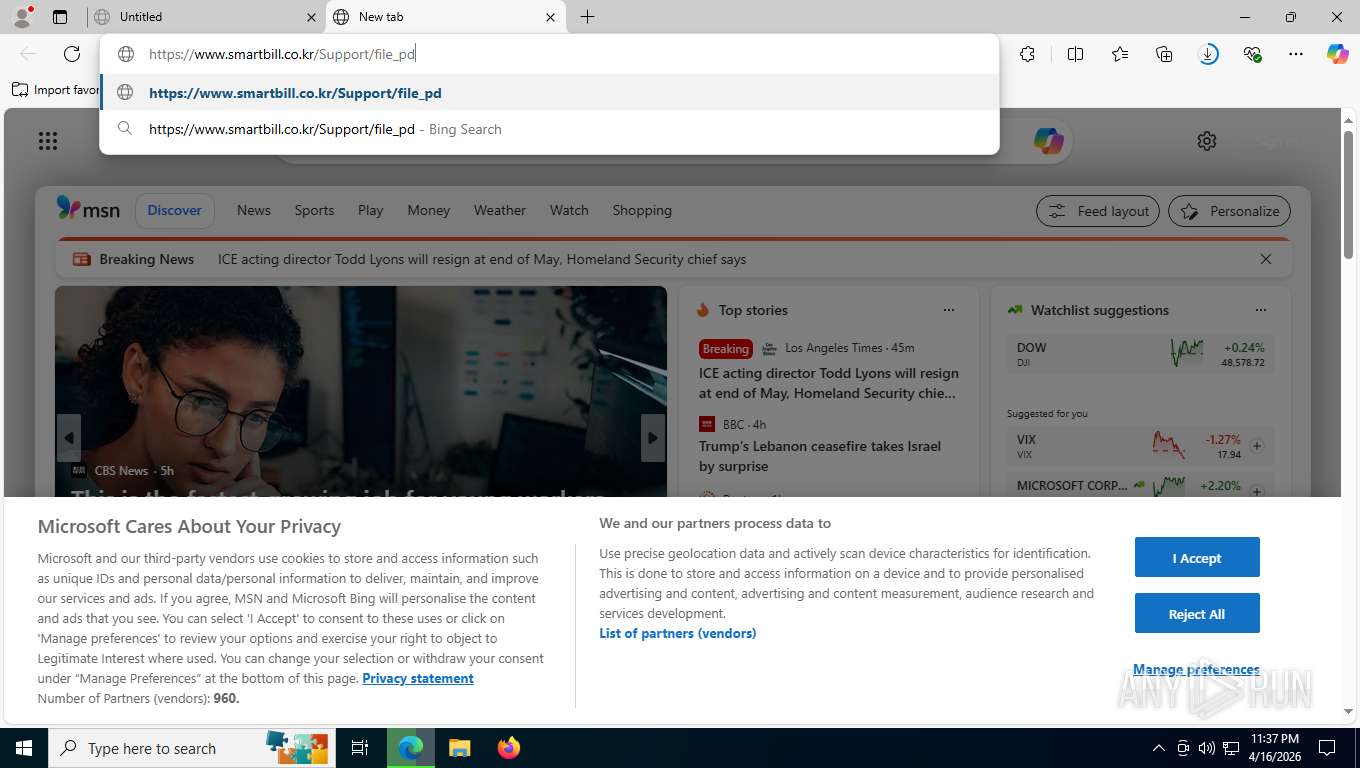
Task: Launch Copilot from the toolbar
Action: (1338, 54)
